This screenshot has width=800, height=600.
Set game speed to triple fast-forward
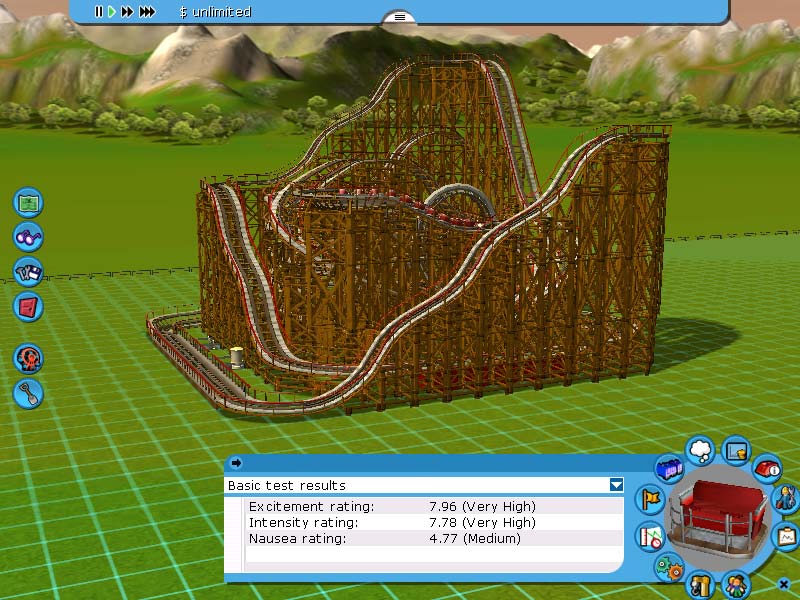[x=147, y=12]
